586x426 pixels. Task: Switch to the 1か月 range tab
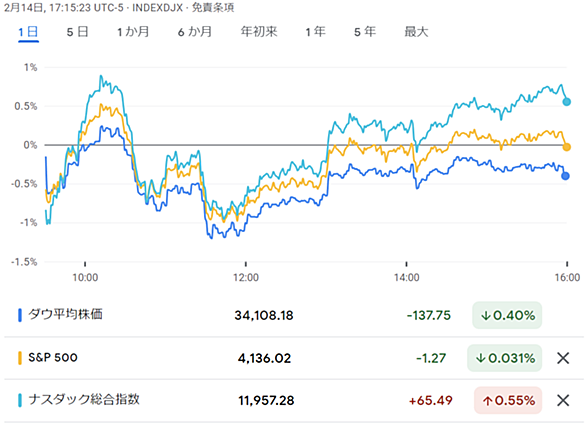click(x=133, y=32)
